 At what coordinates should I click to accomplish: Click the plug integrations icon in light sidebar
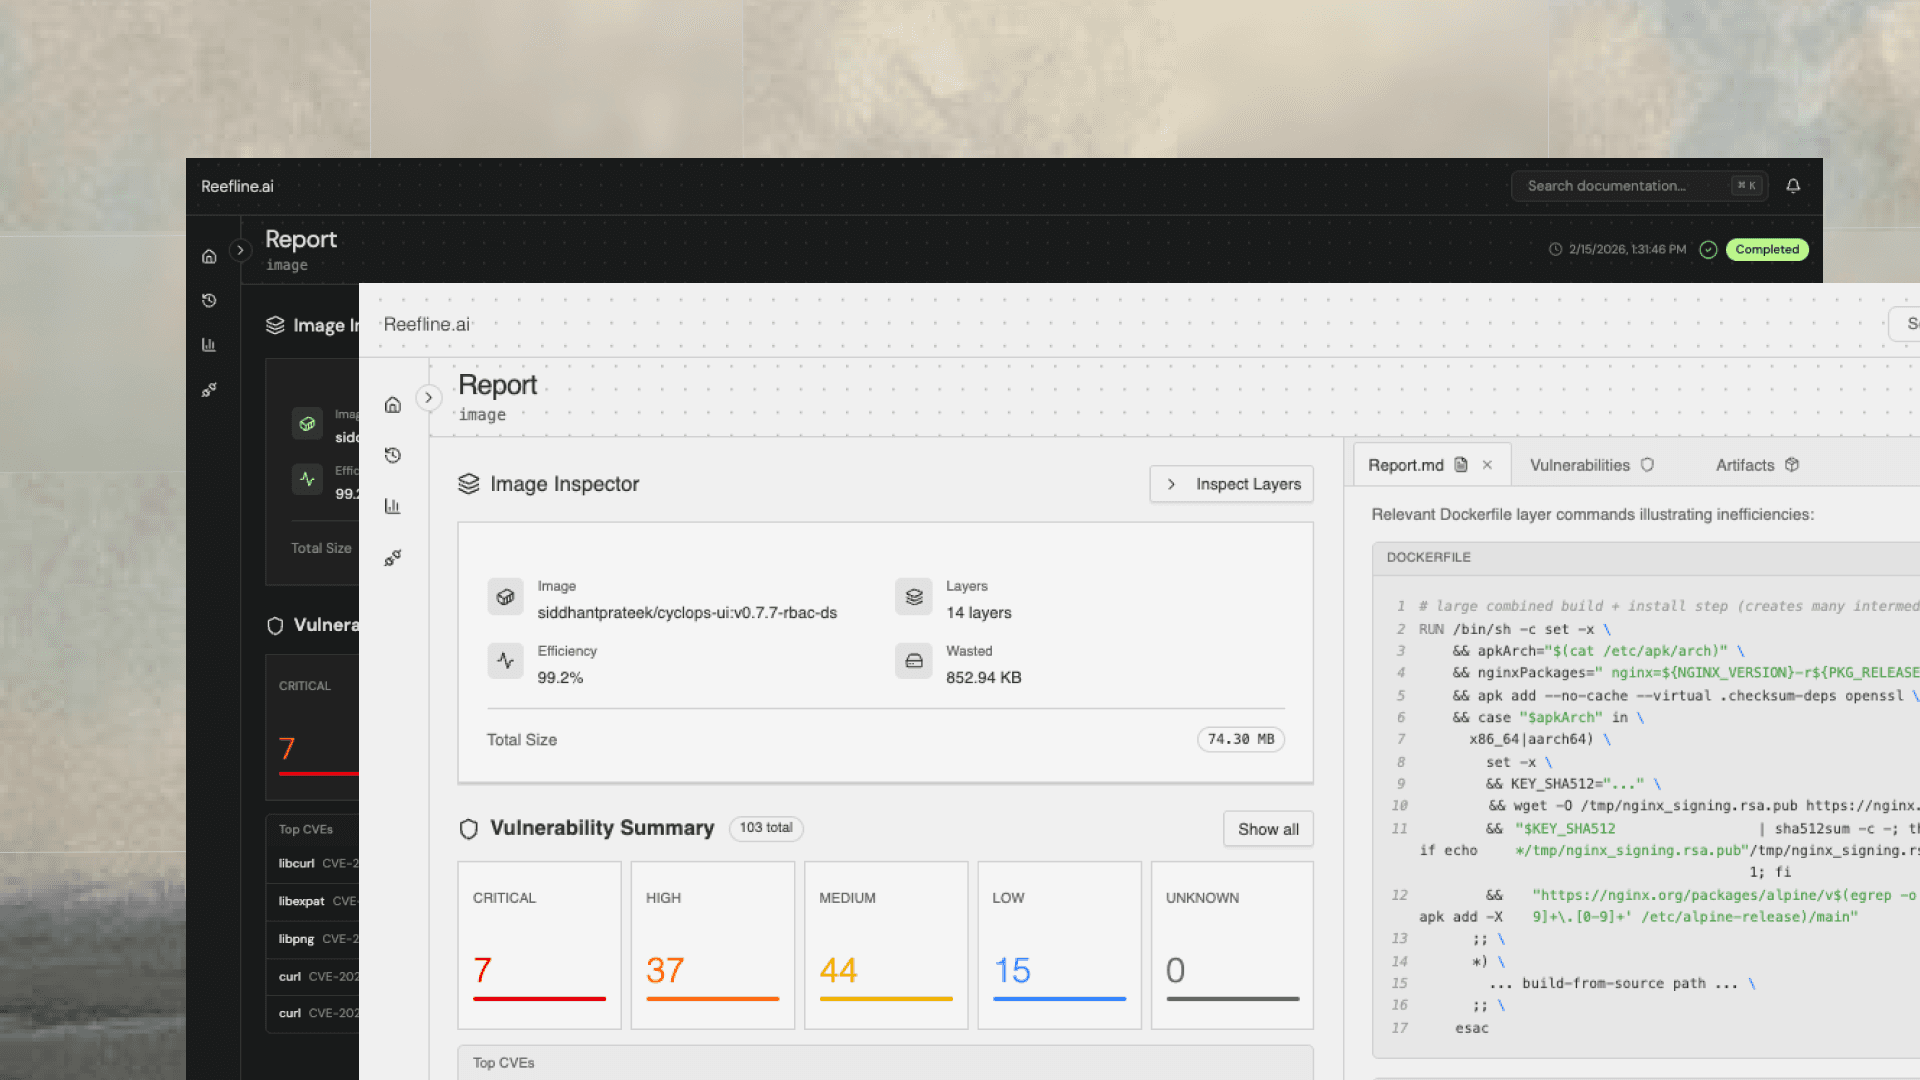click(393, 558)
